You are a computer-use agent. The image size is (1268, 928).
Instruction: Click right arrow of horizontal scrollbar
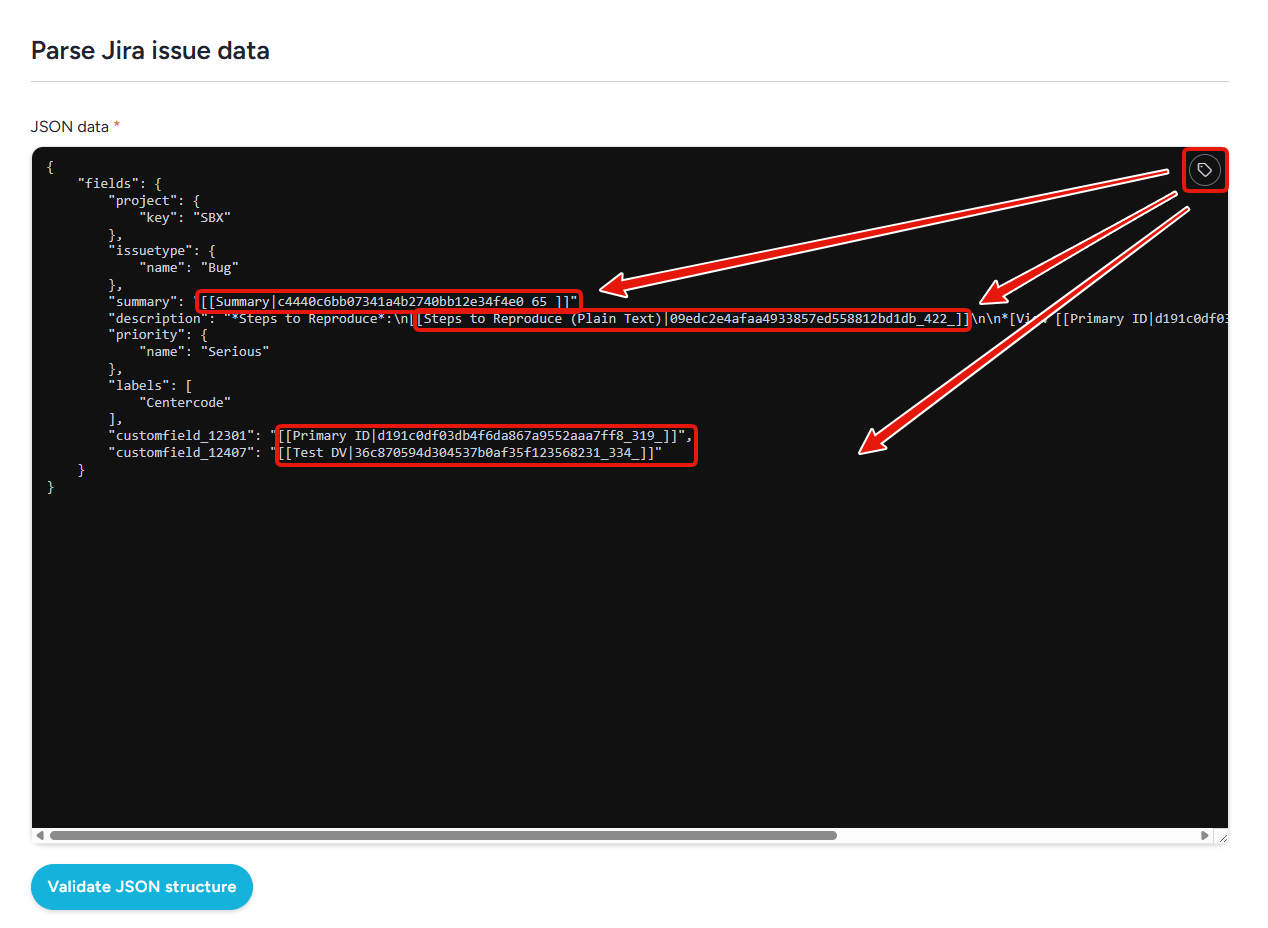(x=1205, y=835)
